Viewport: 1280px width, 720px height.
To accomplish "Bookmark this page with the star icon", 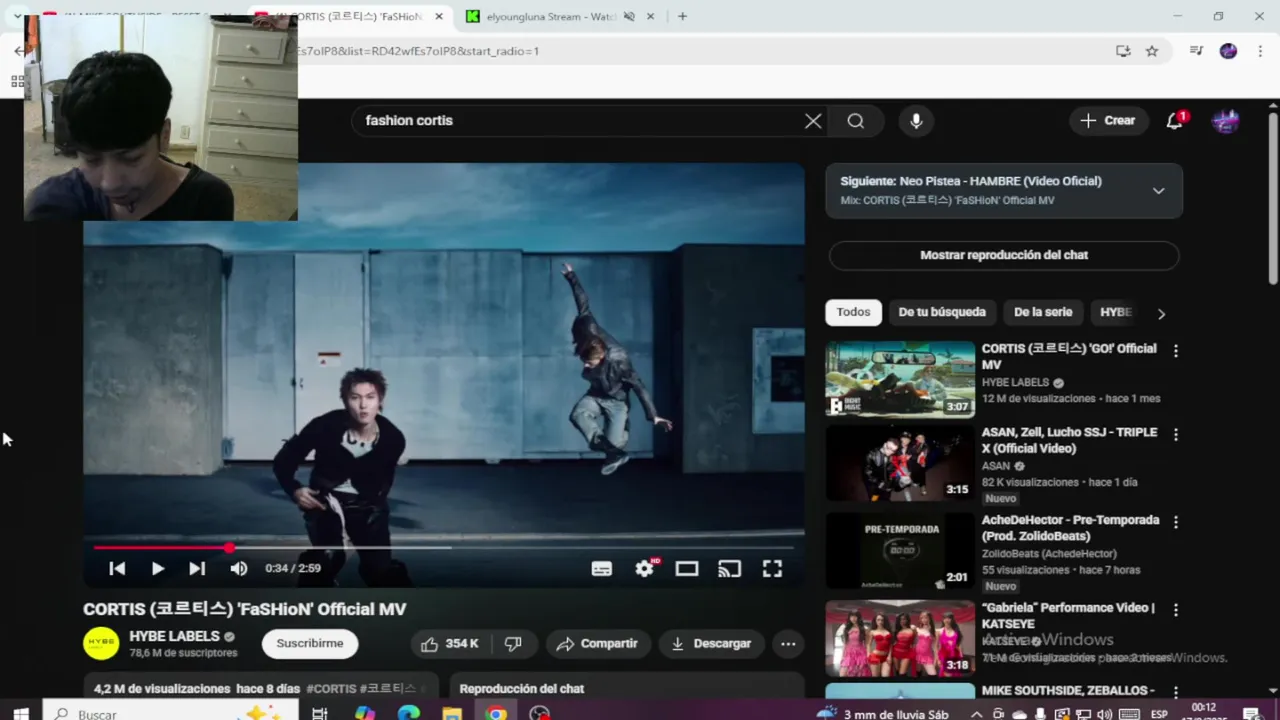I will click(x=1152, y=51).
